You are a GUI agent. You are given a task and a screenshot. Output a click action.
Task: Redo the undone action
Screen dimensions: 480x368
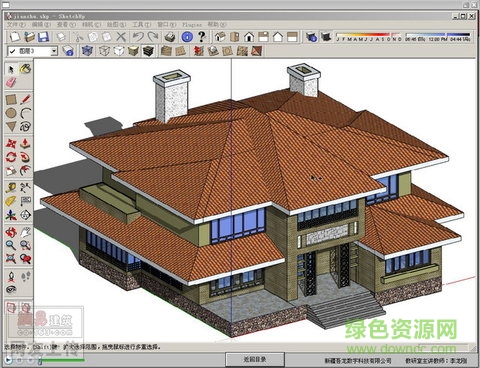[x=153, y=37]
